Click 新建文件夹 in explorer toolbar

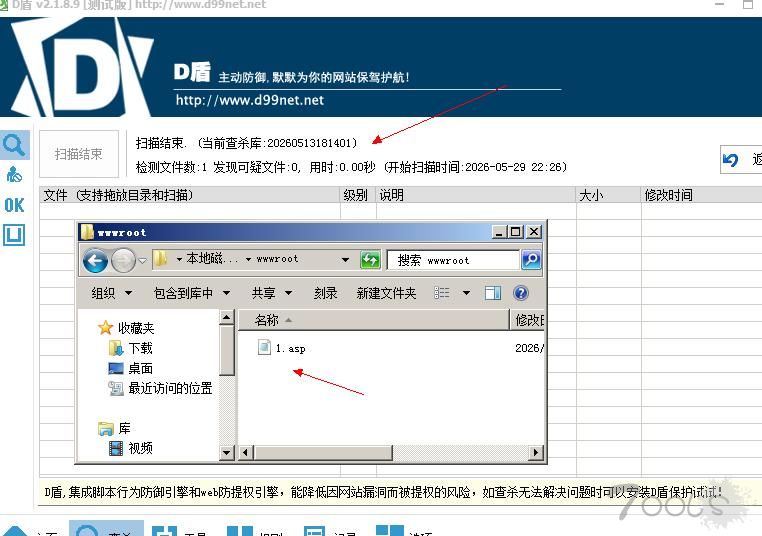coord(386,293)
